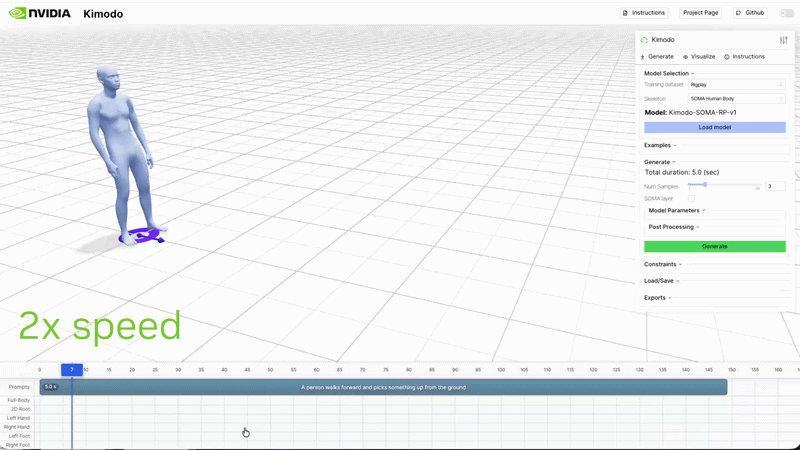The height and width of the screenshot is (450, 800).
Task: Click the Num Samples number field
Action: 775,186
